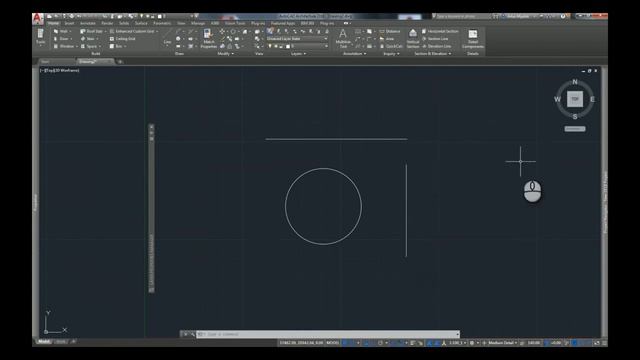Add a new drawing tab with plus
The height and width of the screenshot is (360, 640).
(120, 62)
